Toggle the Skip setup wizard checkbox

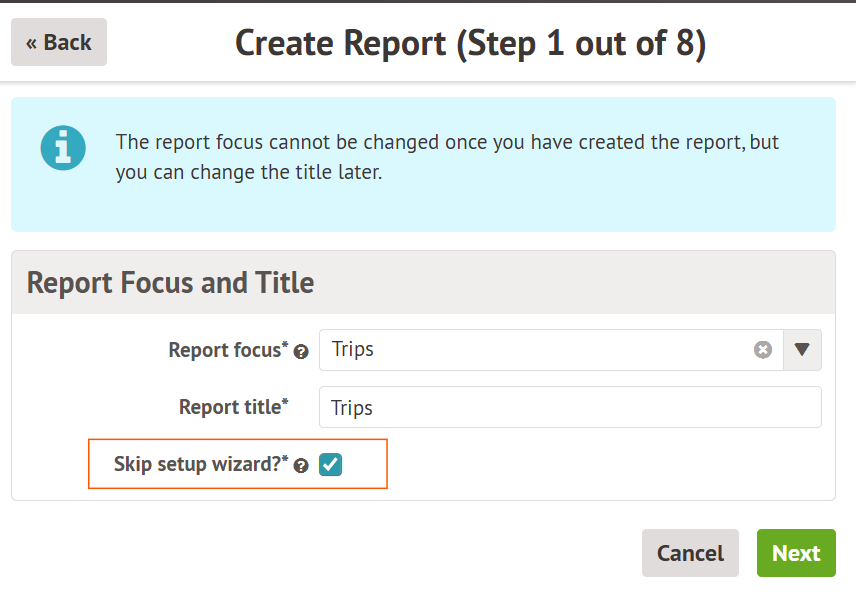331,464
